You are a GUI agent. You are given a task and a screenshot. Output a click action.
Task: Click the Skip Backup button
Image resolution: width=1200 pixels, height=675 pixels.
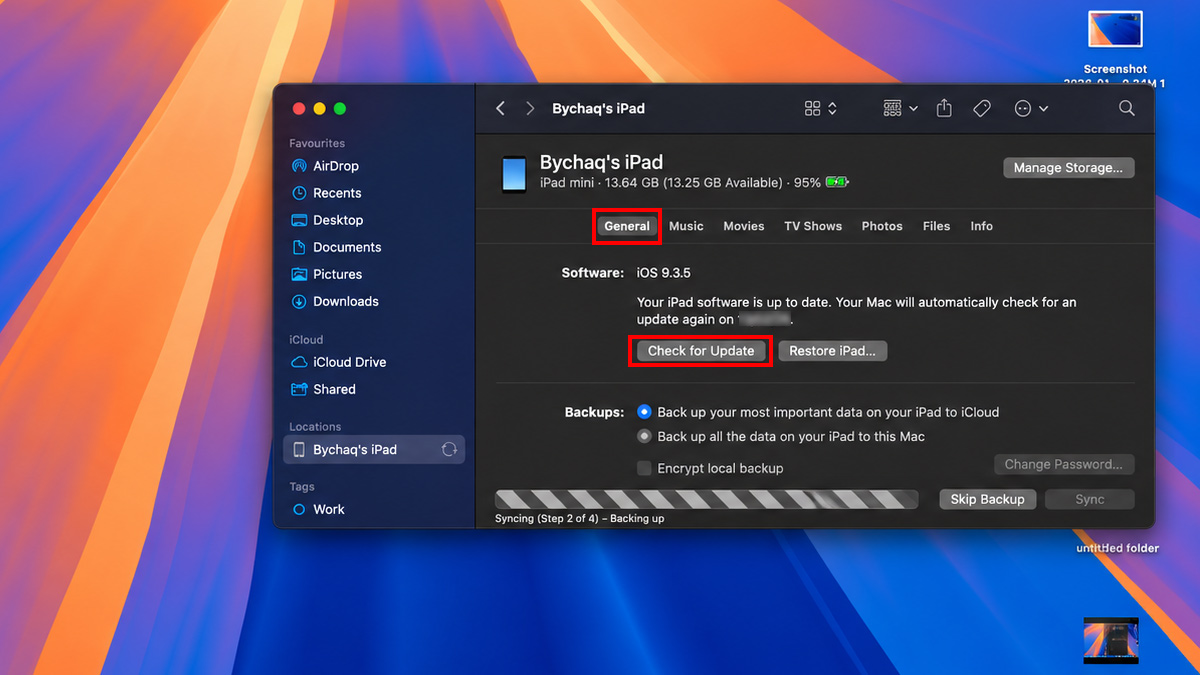click(x=987, y=499)
